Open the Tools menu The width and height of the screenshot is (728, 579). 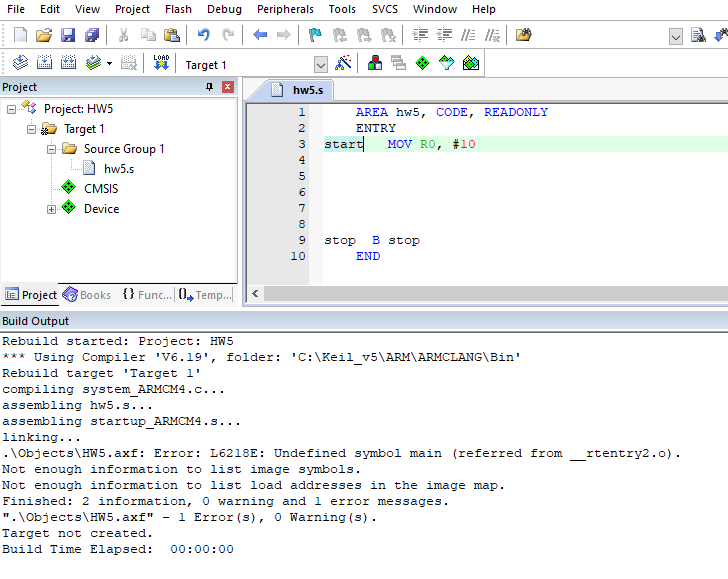(x=342, y=9)
